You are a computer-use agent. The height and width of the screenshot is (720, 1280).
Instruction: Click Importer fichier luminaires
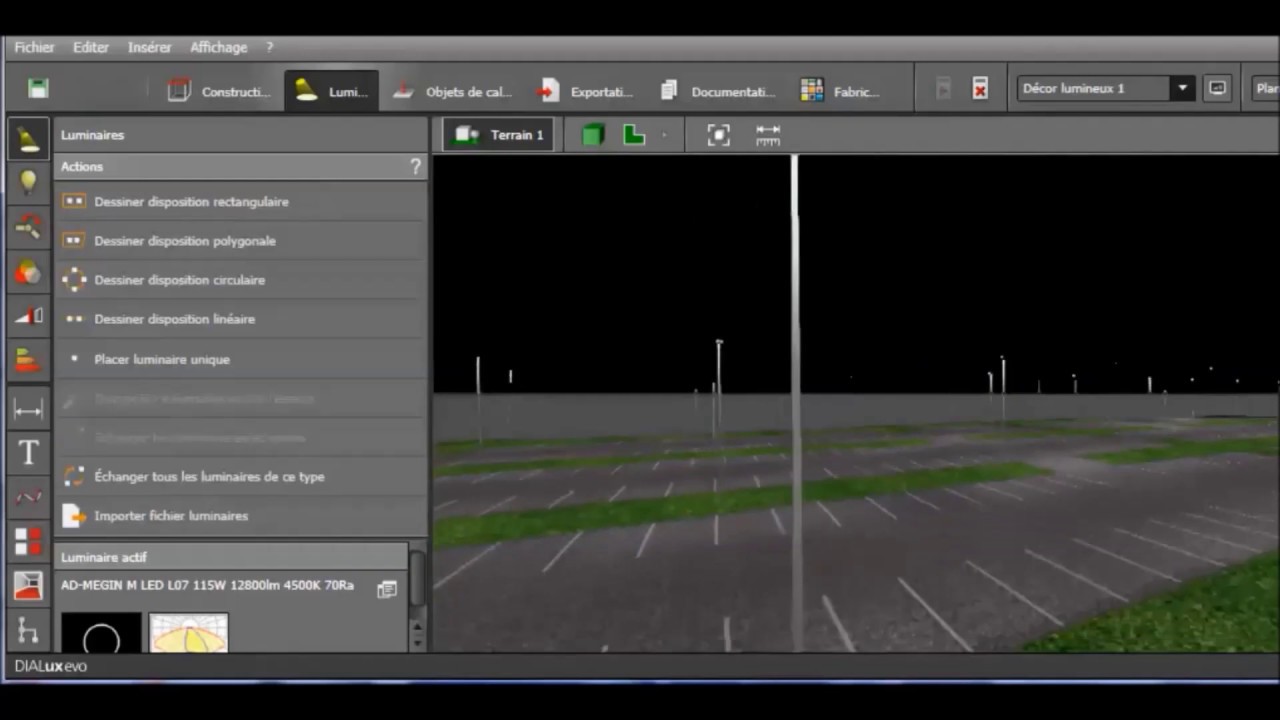241,516
